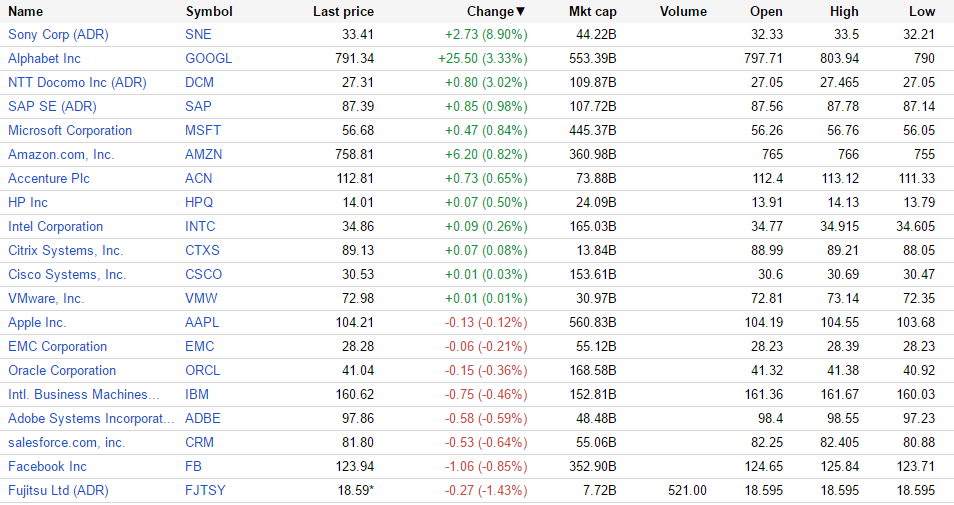954x505 pixels.
Task: Sort by the Volume column header
Action: click(x=683, y=12)
